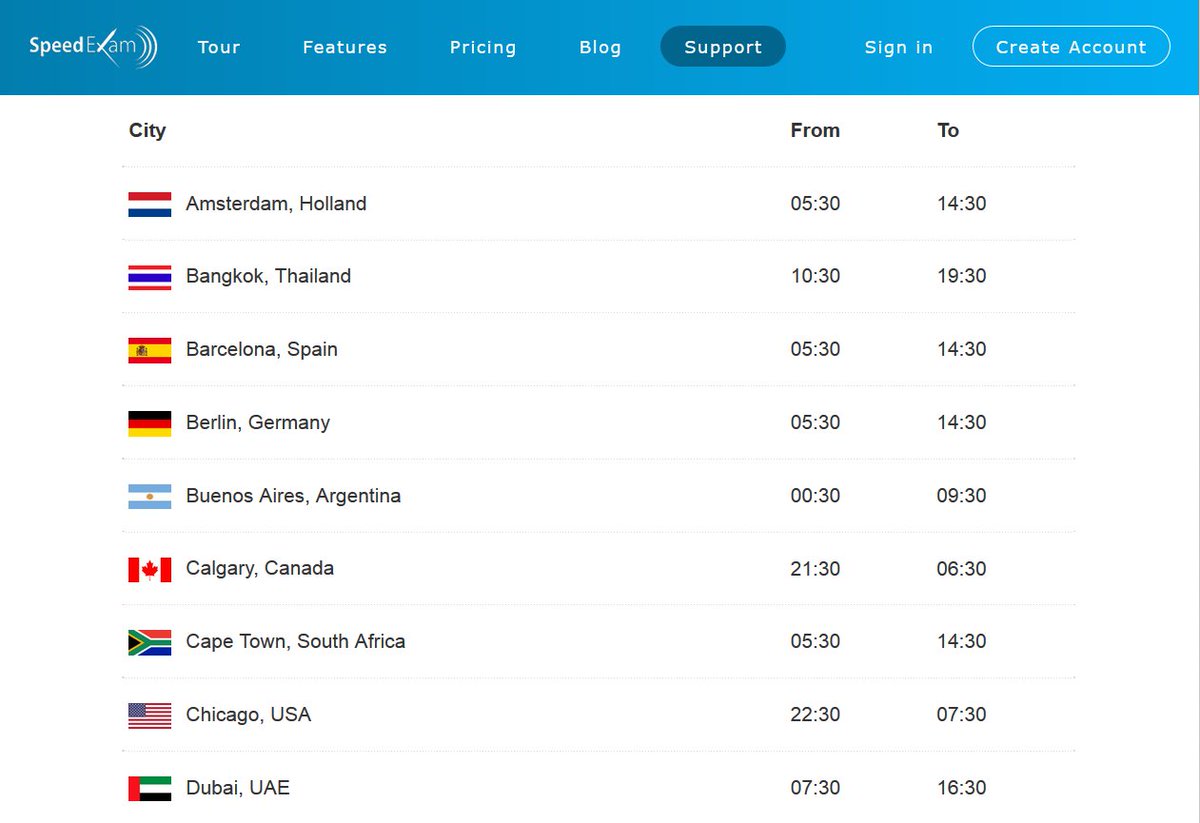This screenshot has width=1200, height=823.
Task: Click Berlin's To time 14:30
Action: pos(962,422)
